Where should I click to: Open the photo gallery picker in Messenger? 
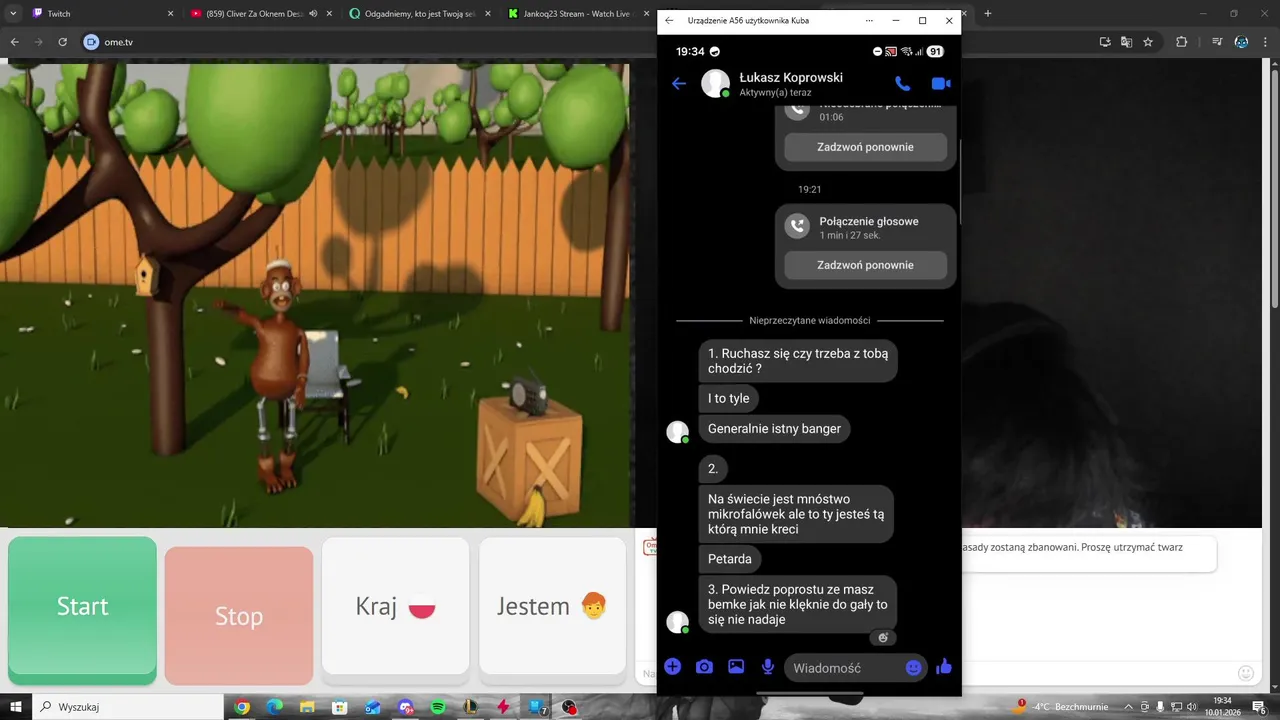(x=736, y=666)
